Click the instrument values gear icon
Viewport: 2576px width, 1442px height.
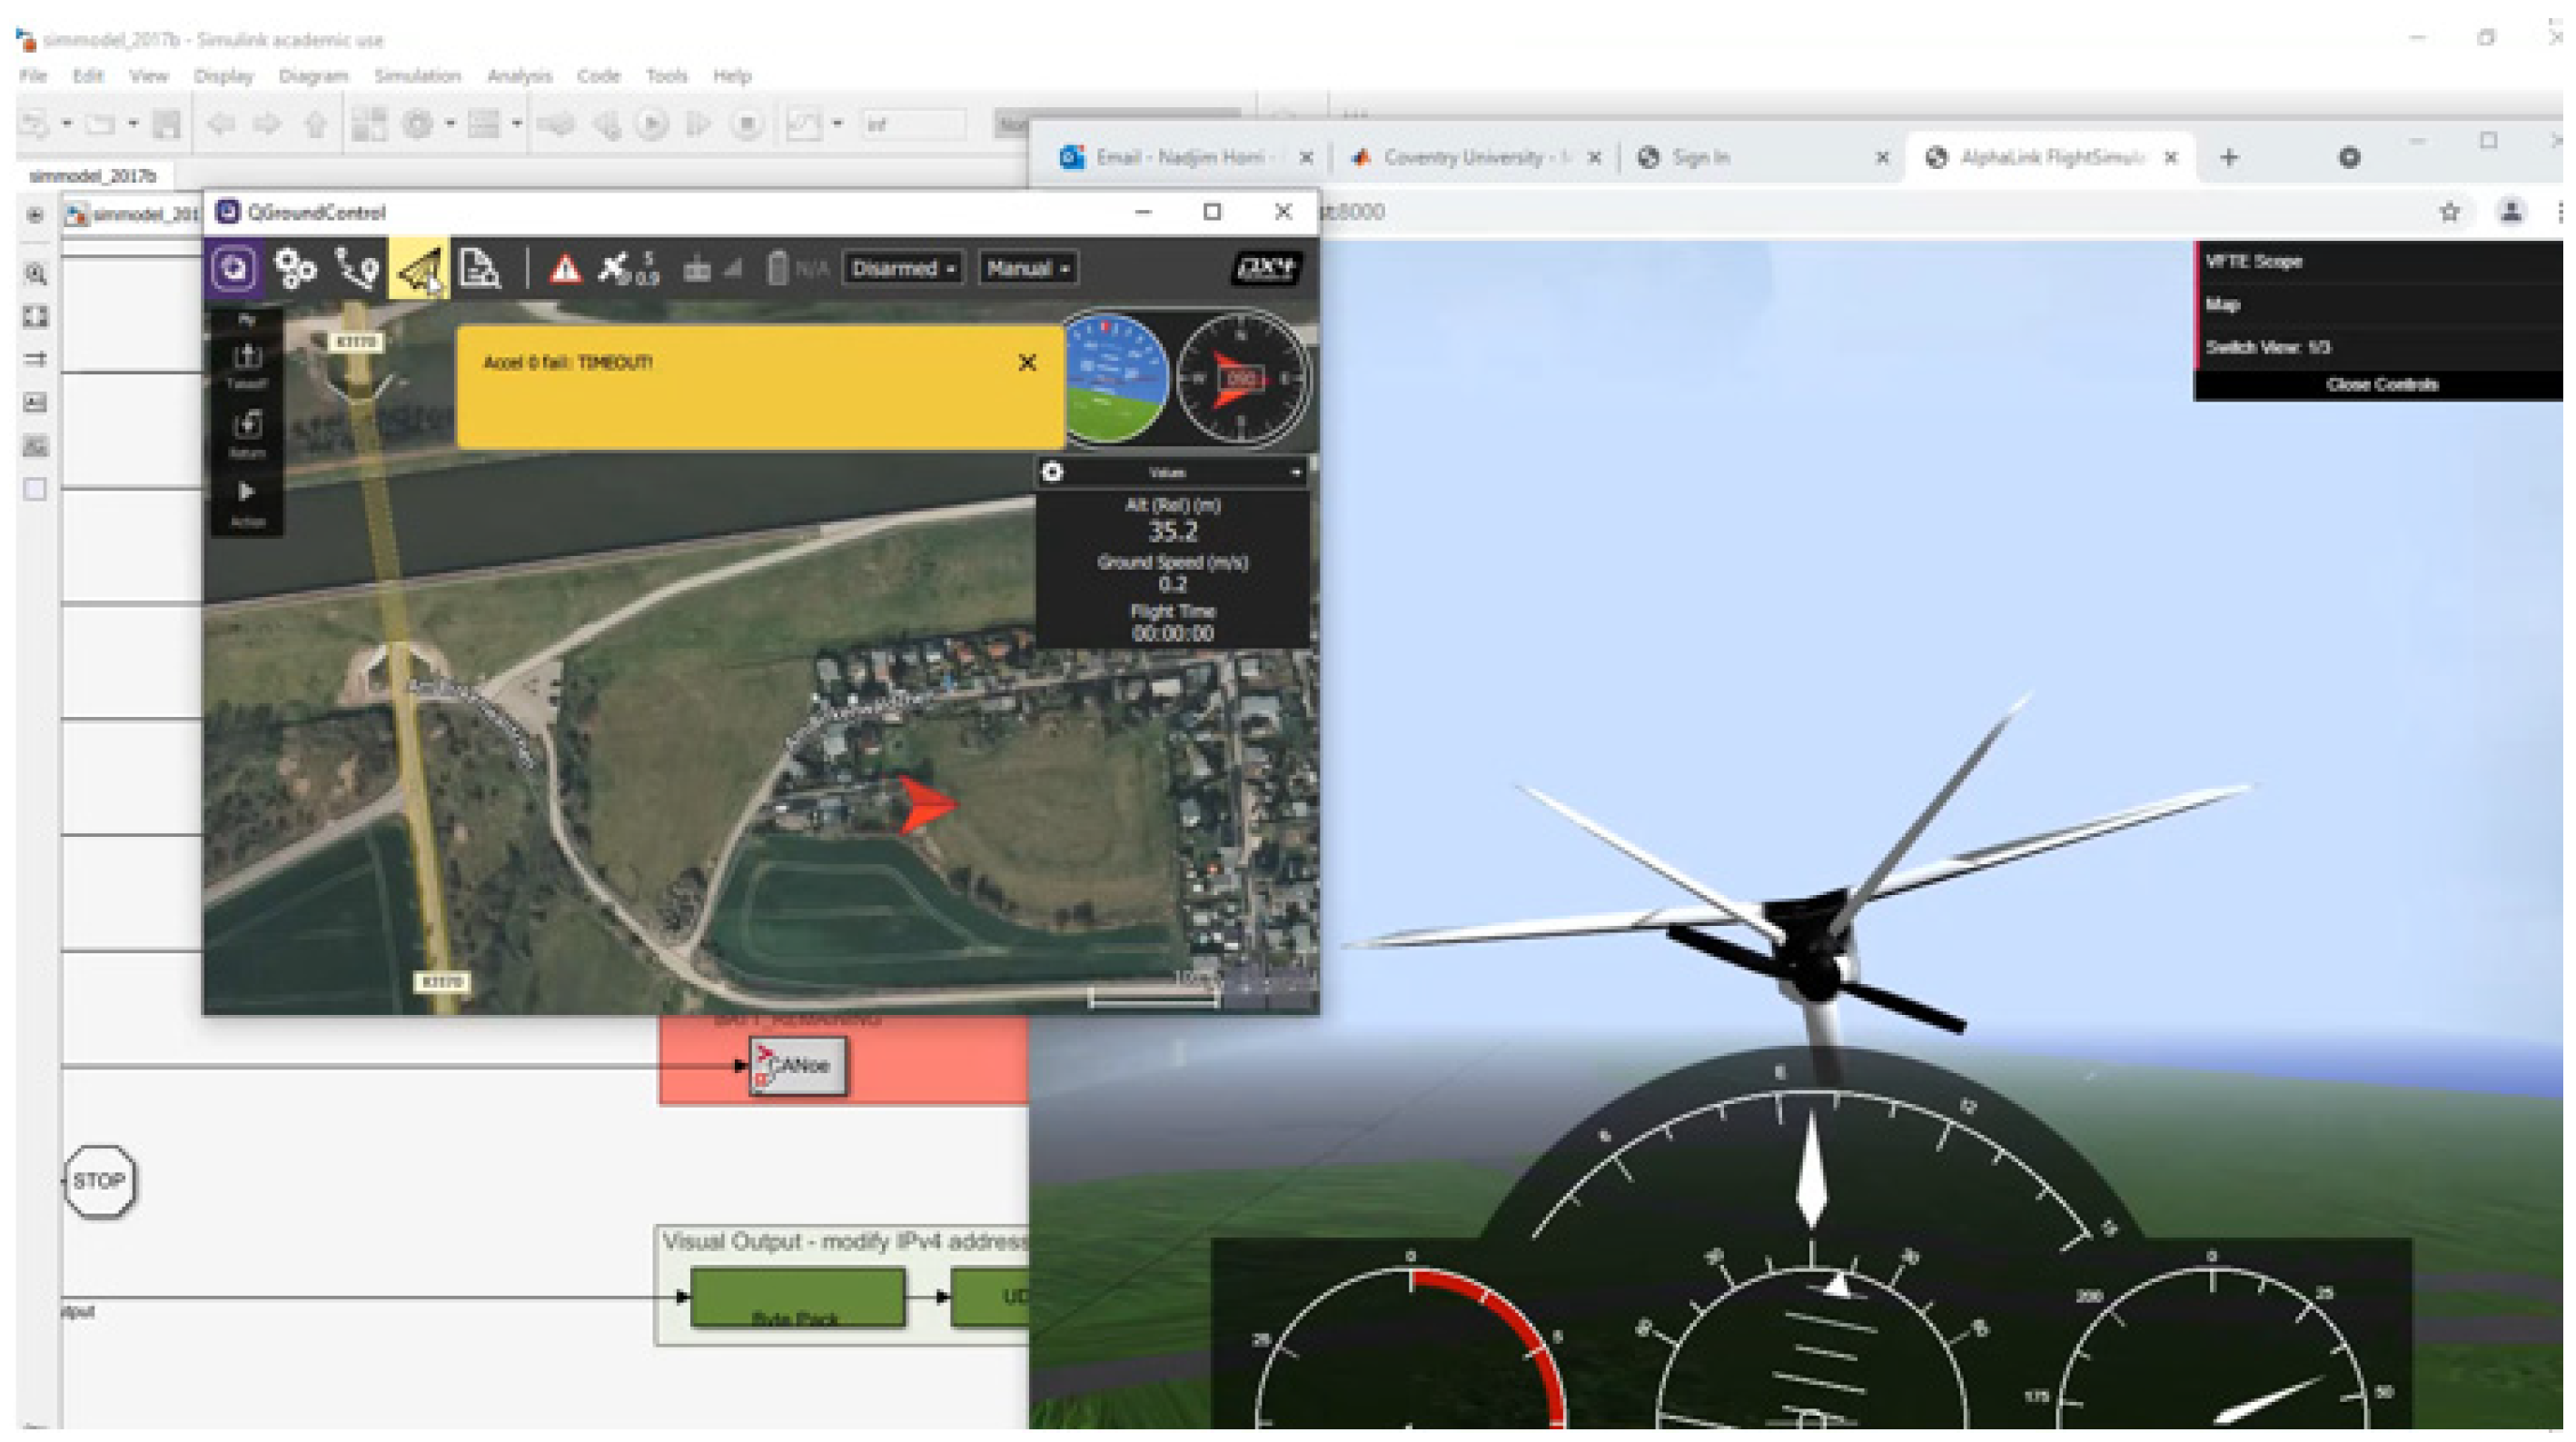point(1052,472)
